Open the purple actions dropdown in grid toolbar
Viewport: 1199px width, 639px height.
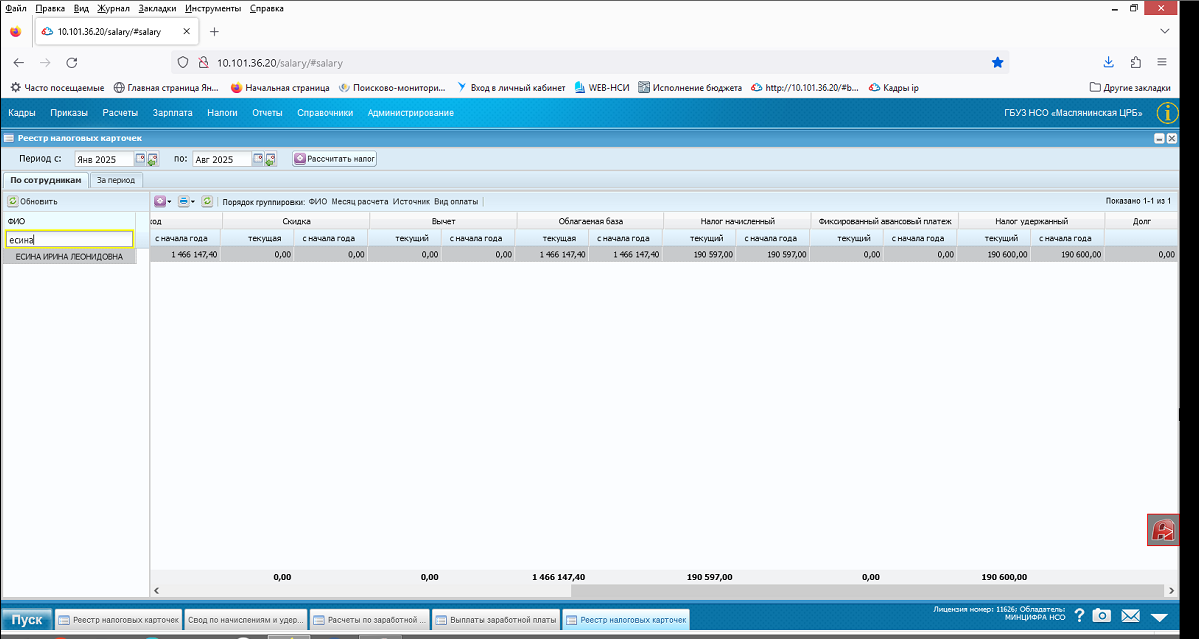(163, 202)
